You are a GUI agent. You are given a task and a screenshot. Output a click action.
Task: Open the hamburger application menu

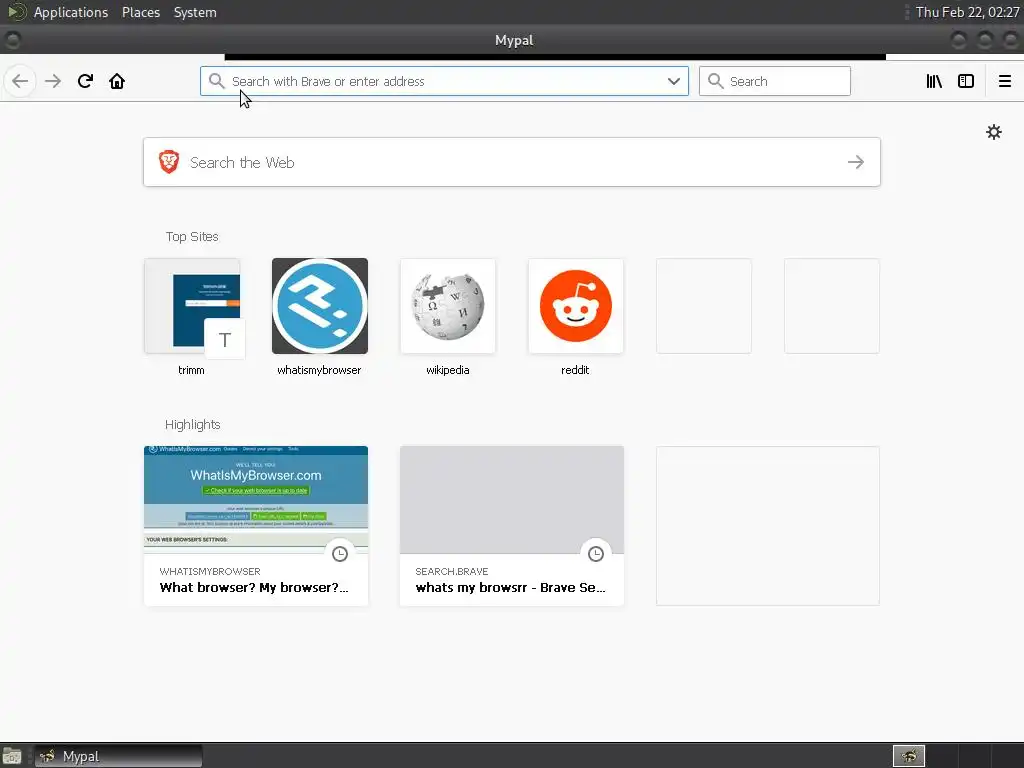[x=1005, y=81]
